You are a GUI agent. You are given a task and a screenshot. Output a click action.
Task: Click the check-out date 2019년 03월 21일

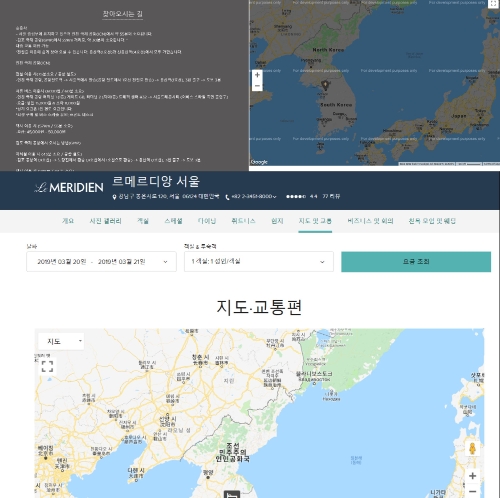coord(122,262)
